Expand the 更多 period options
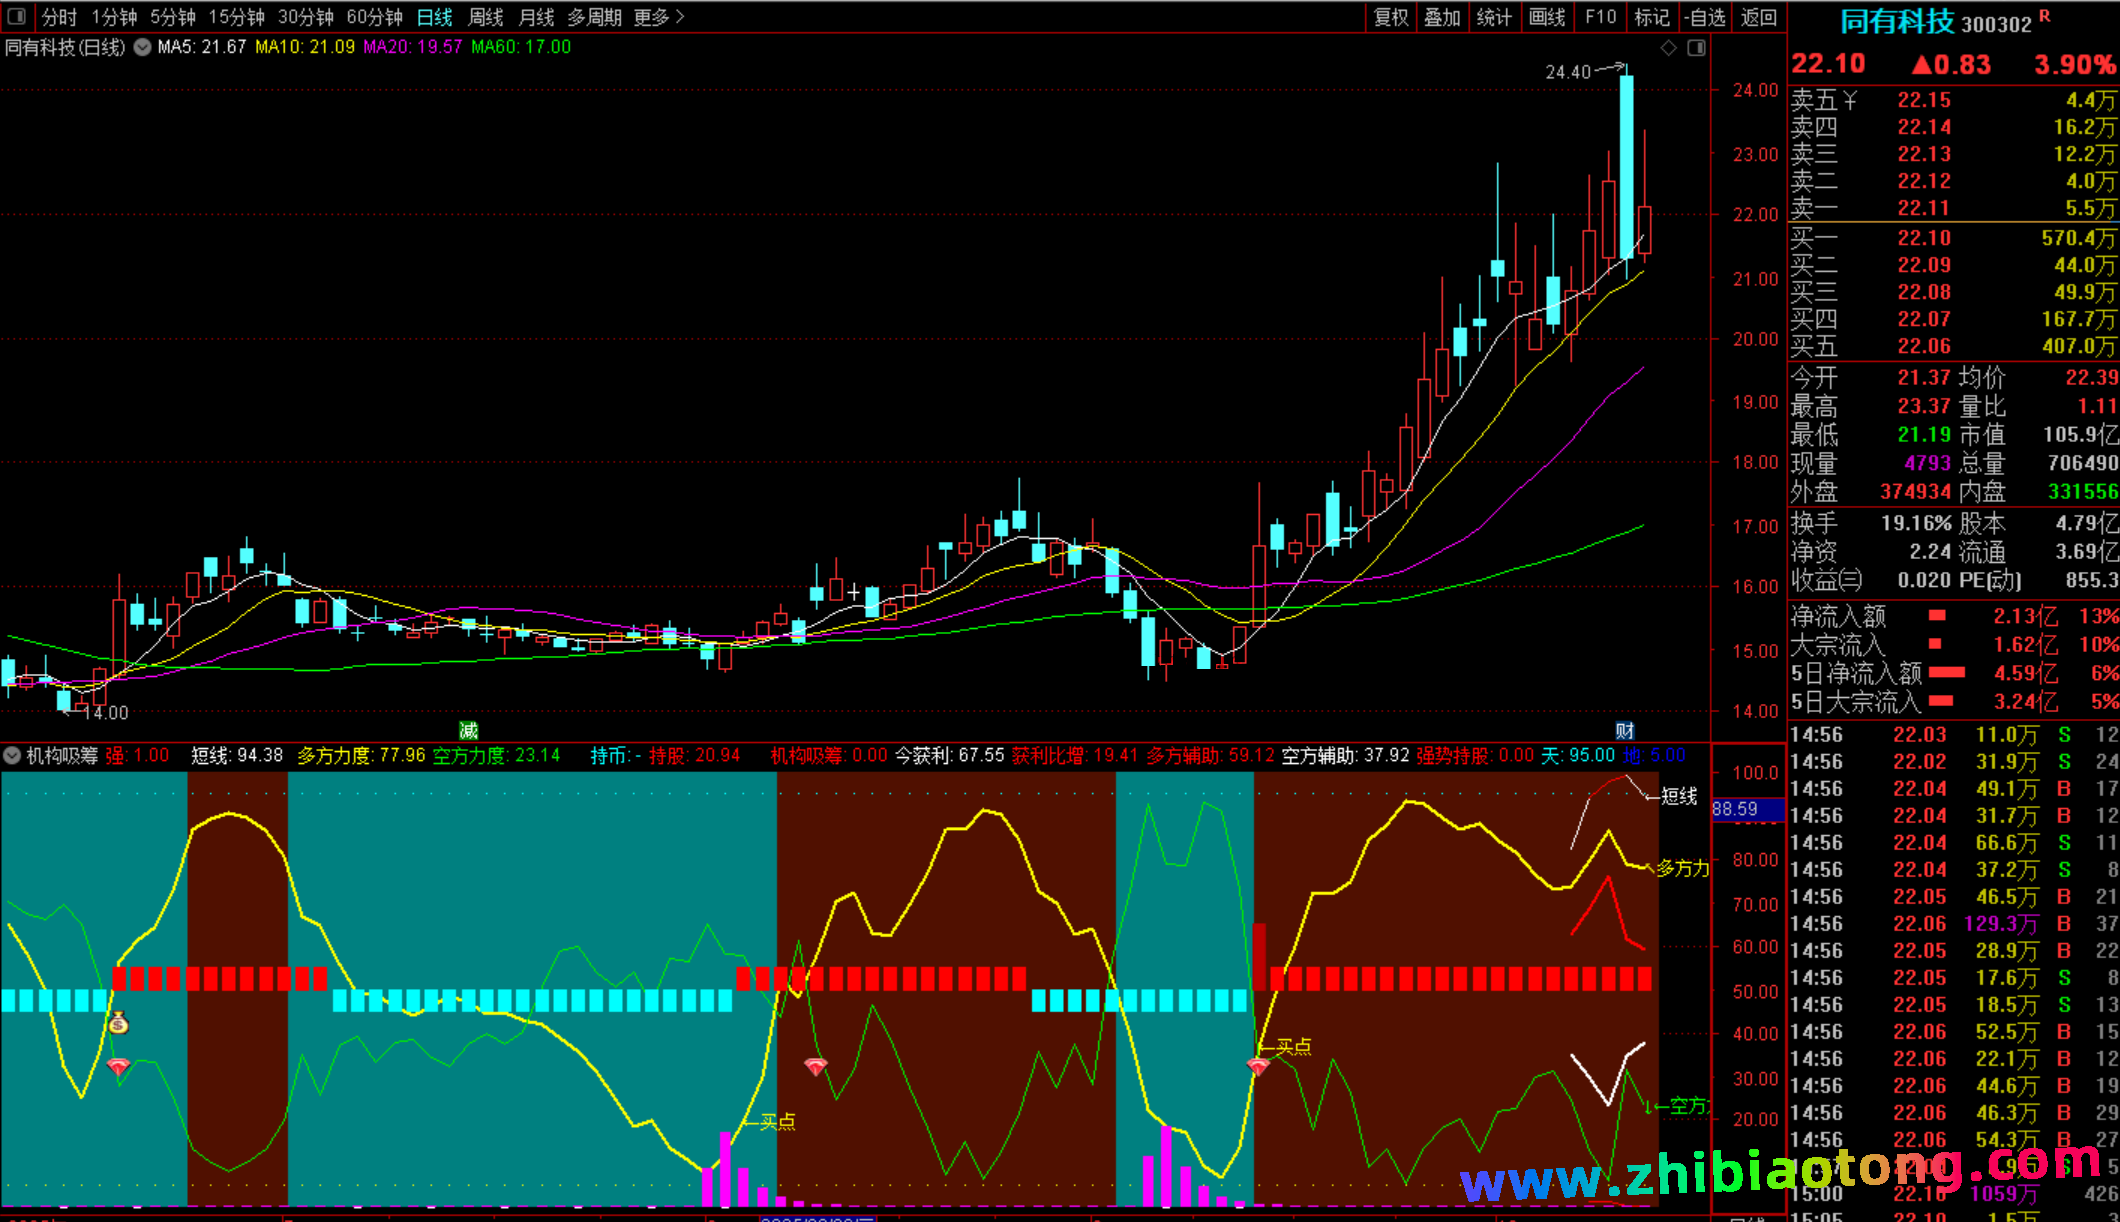Screen dimensions: 2120x1222 tap(659, 17)
